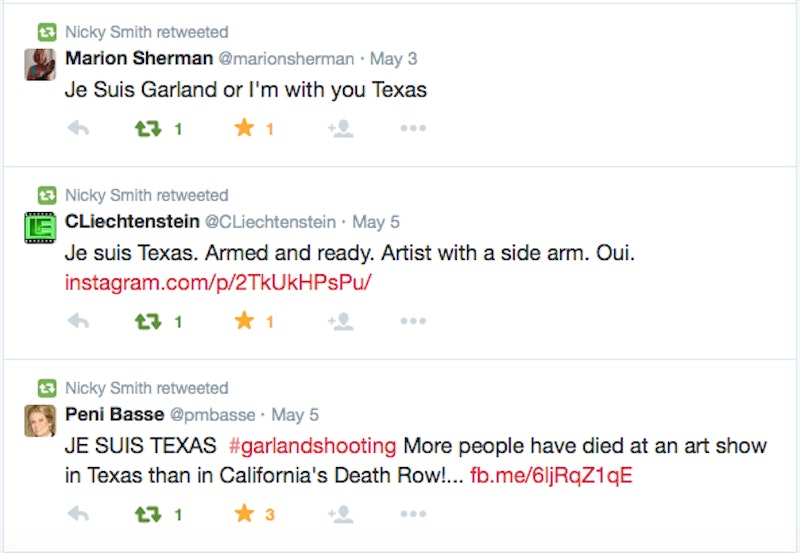This screenshot has width=800, height=553.
Task: Open the instagram.com/p/2TkUkHPsPu/ link
Action: (218, 282)
